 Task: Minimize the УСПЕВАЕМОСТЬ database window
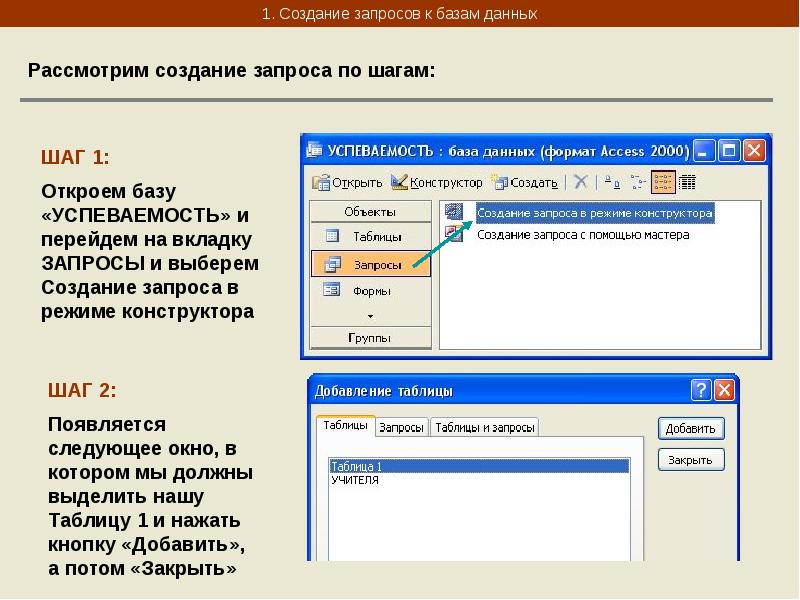click(704, 151)
